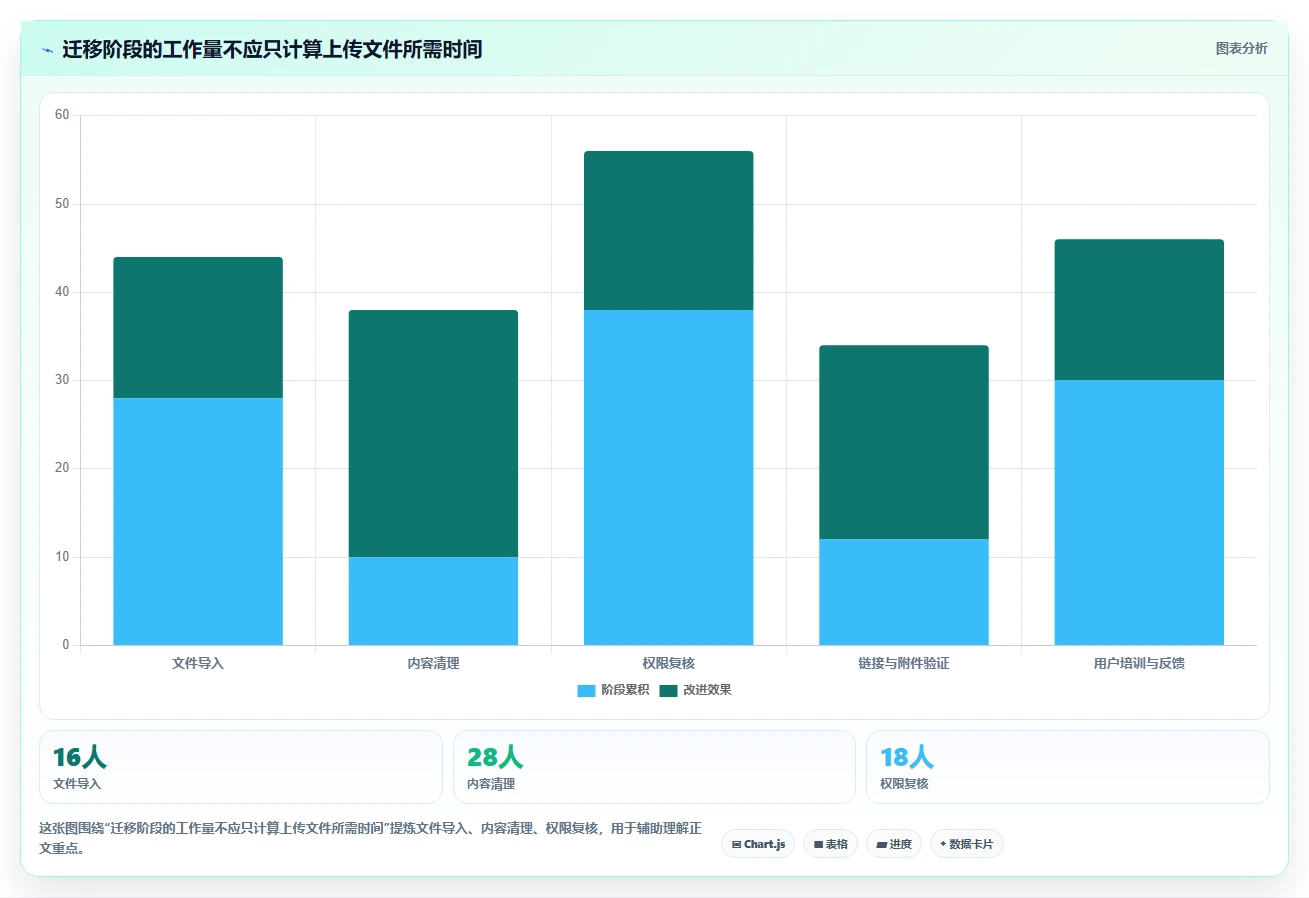
Task: Click the y-axis value 50
Action: coord(62,204)
